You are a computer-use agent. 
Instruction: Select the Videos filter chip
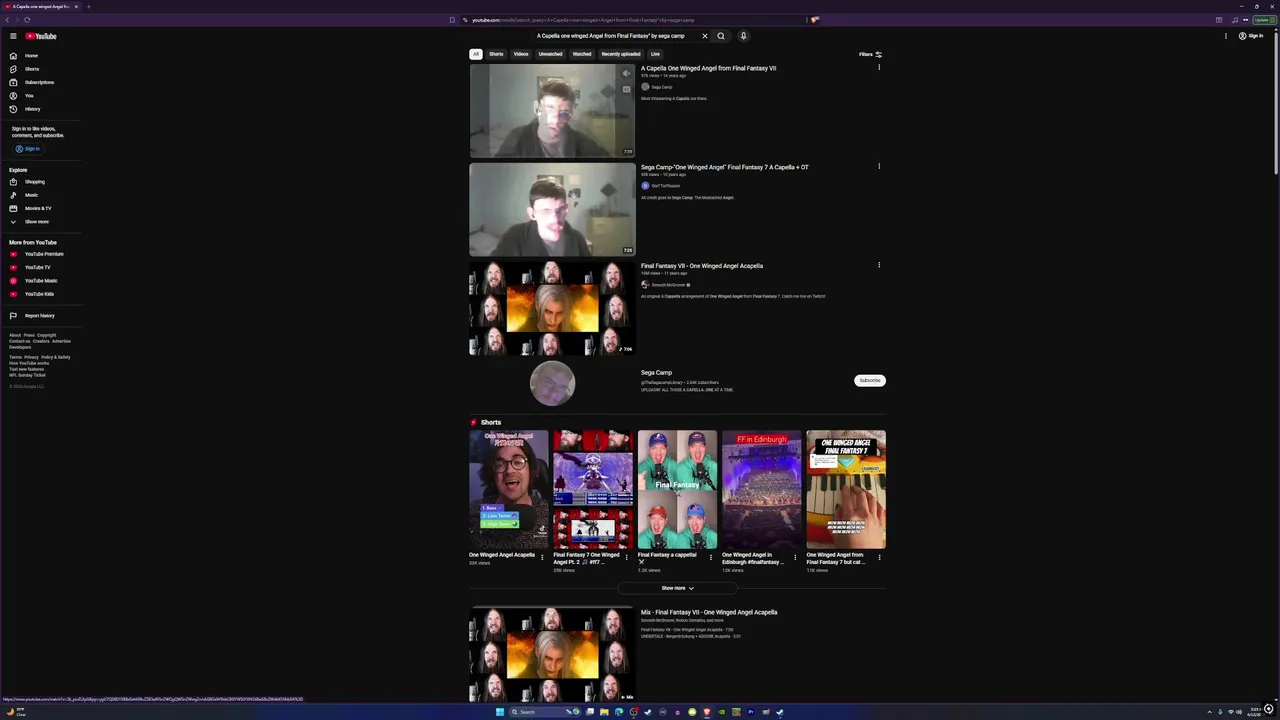coord(521,54)
